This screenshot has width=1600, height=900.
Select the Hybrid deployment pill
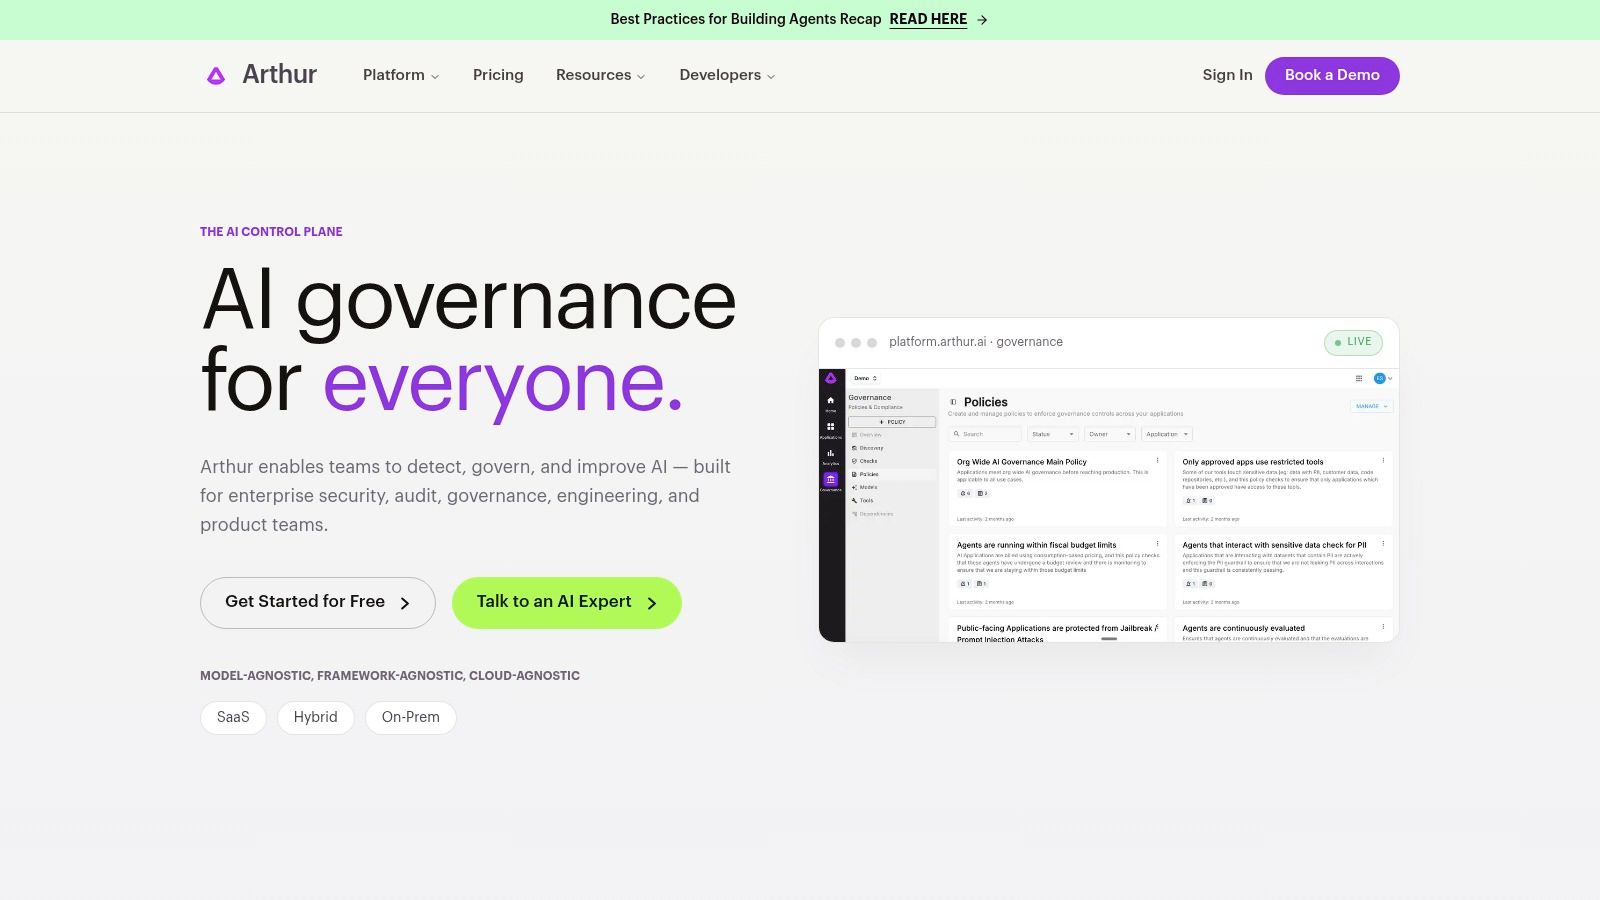[x=316, y=717]
